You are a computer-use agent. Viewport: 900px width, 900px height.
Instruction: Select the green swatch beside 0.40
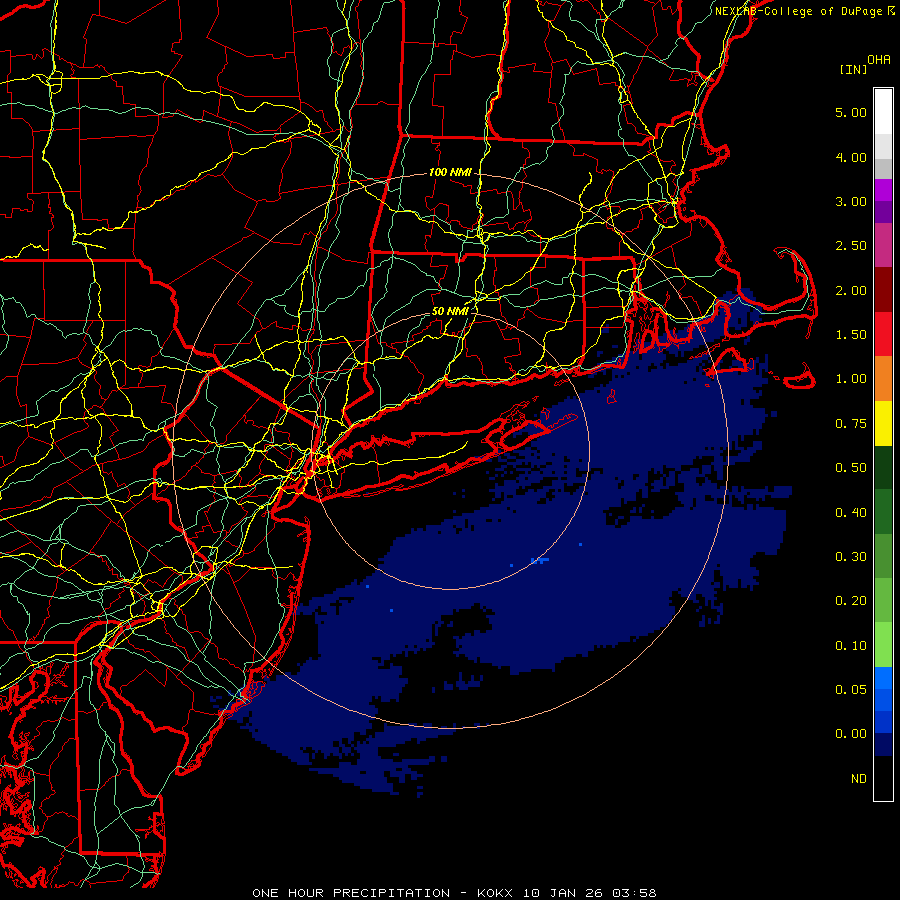[883, 512]
